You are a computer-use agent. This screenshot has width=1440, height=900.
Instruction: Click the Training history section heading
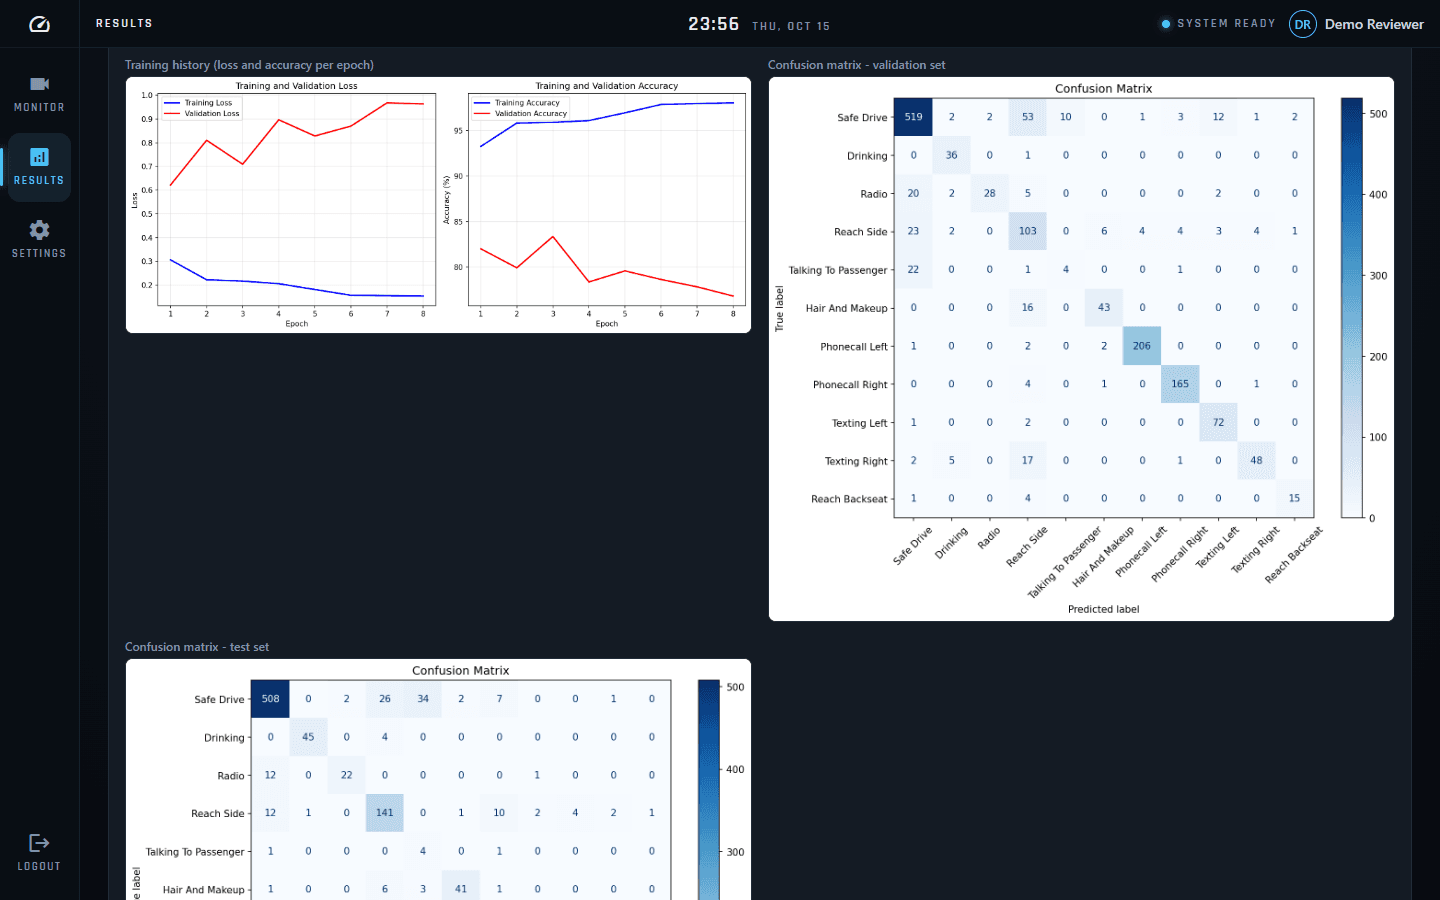pyautogui.click(x=249, y=65)
